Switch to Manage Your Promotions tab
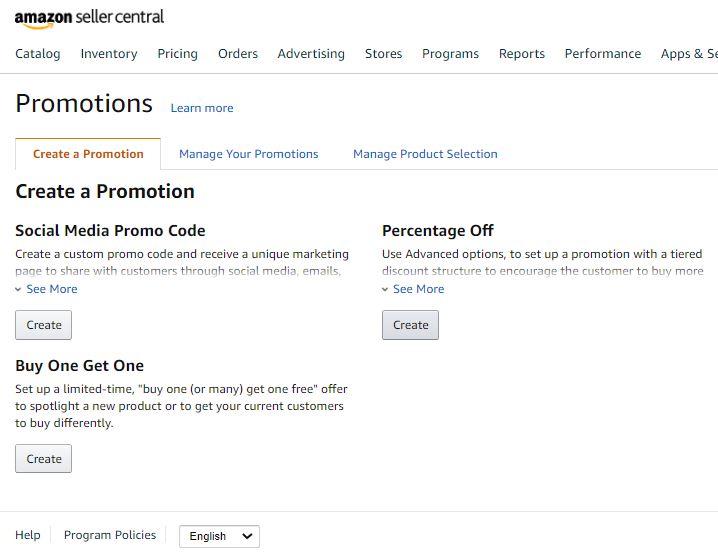The height and width of the screenshot is (558, 718). [x=249, y=154]
